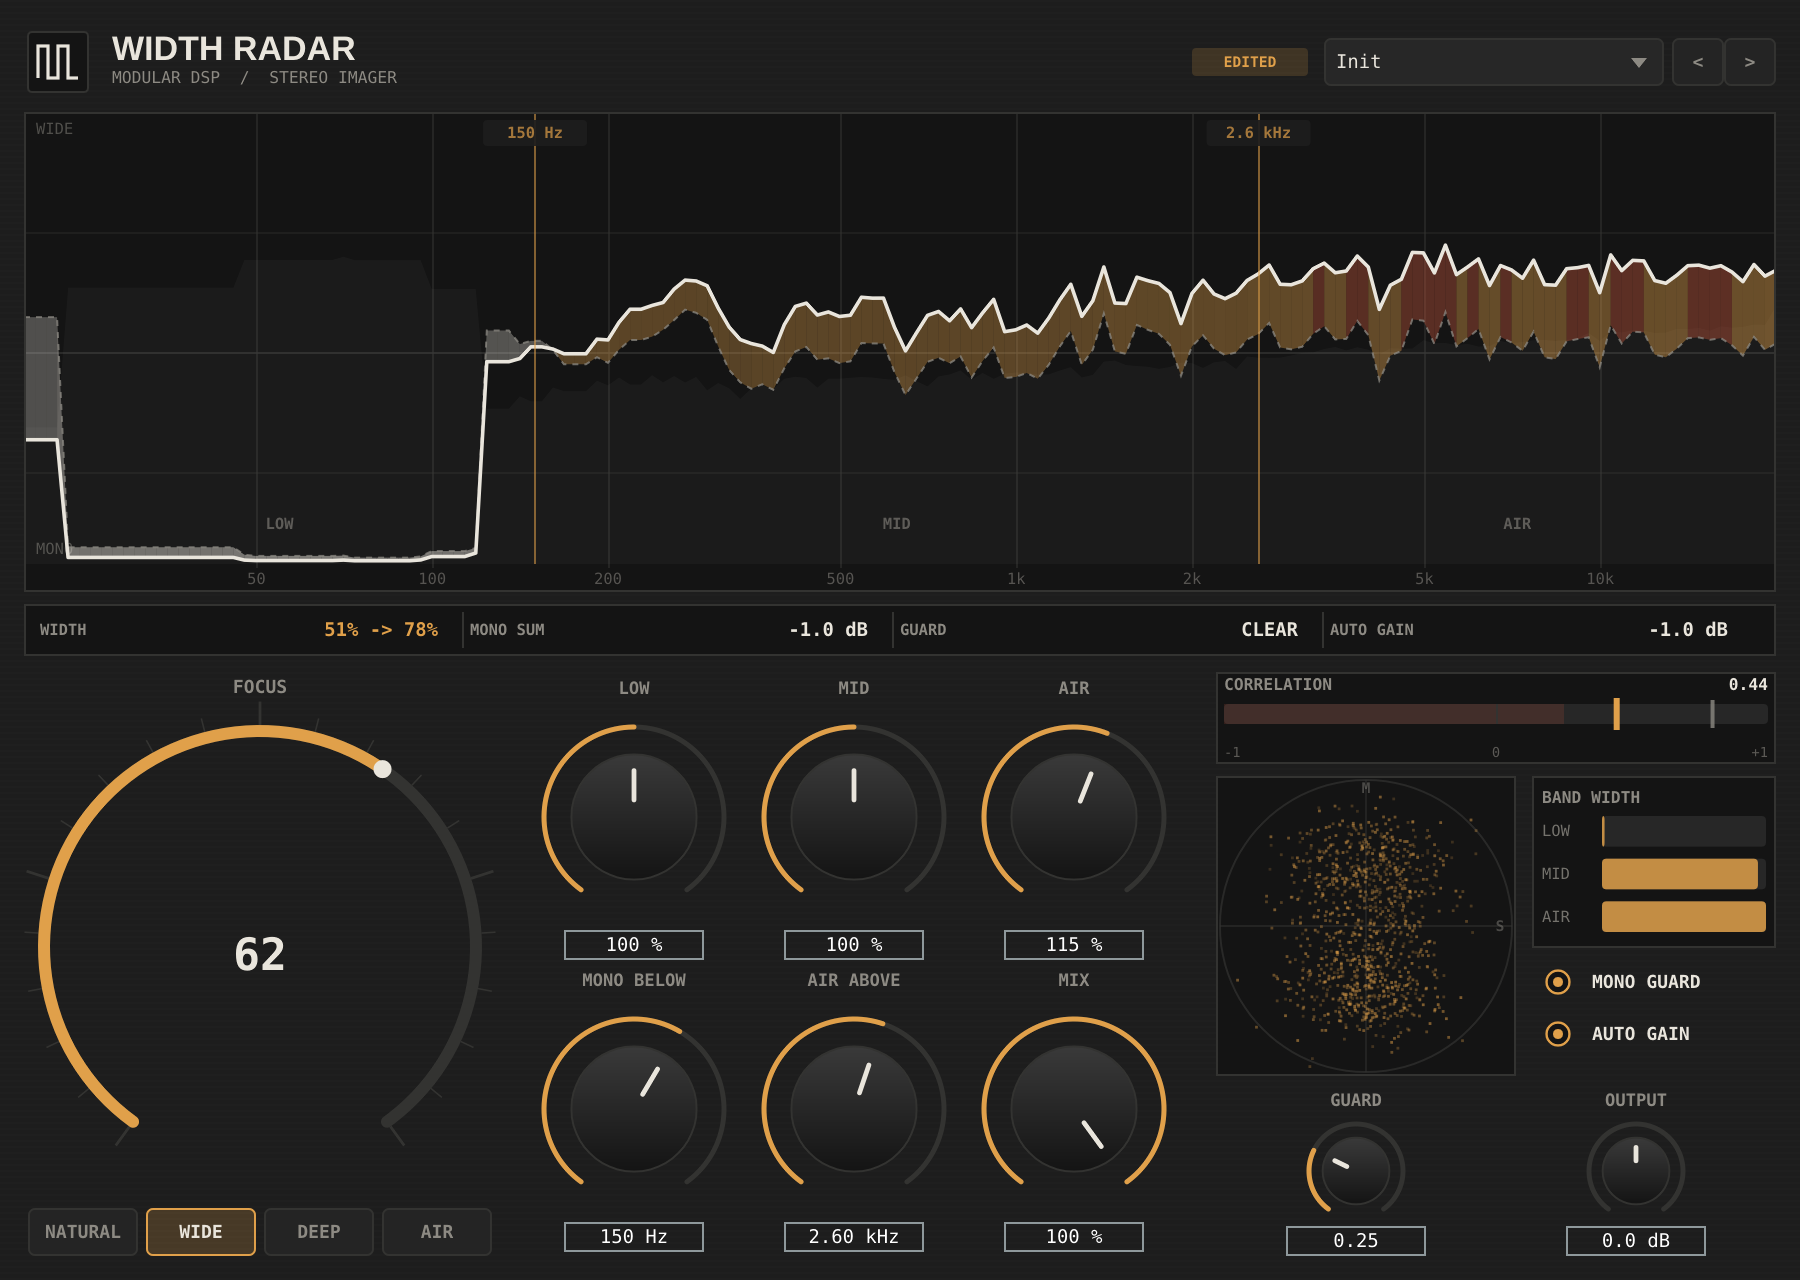1800x1280 pixels.
Task: Click the EDITED status badge
Action: (1250, 62)
